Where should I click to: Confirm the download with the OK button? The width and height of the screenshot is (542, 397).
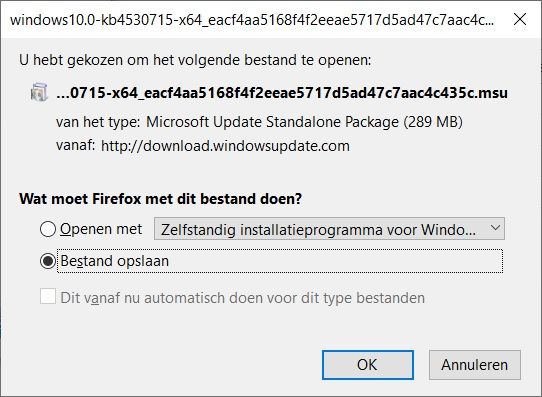tap(368, 365)
